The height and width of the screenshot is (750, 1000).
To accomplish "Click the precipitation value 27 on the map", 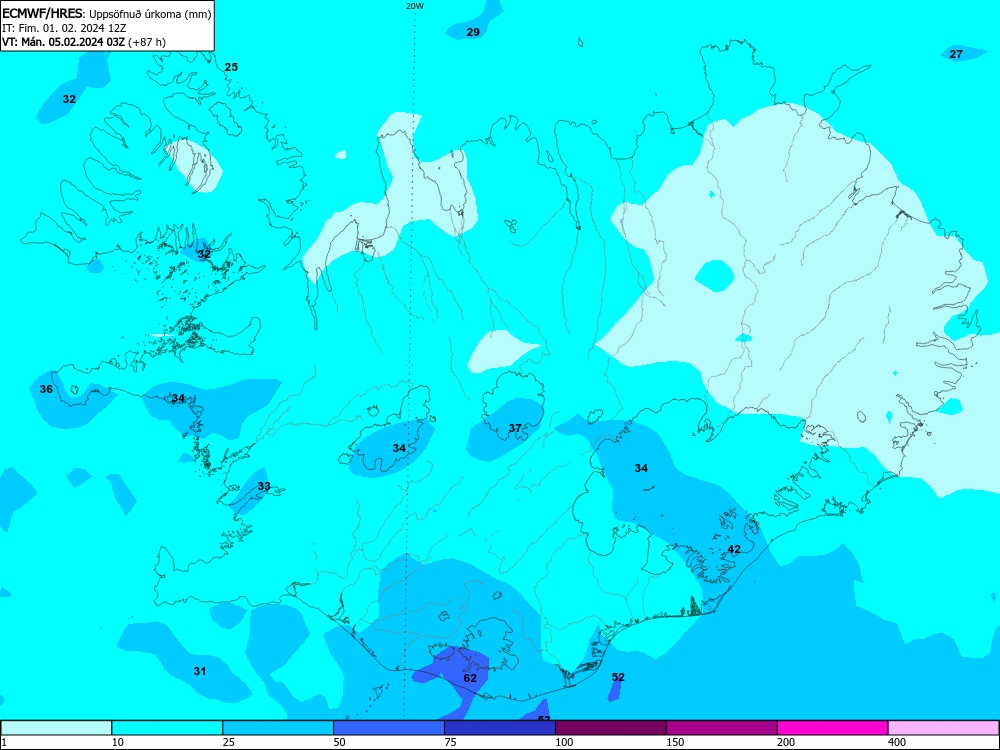I will pos(956,54).
